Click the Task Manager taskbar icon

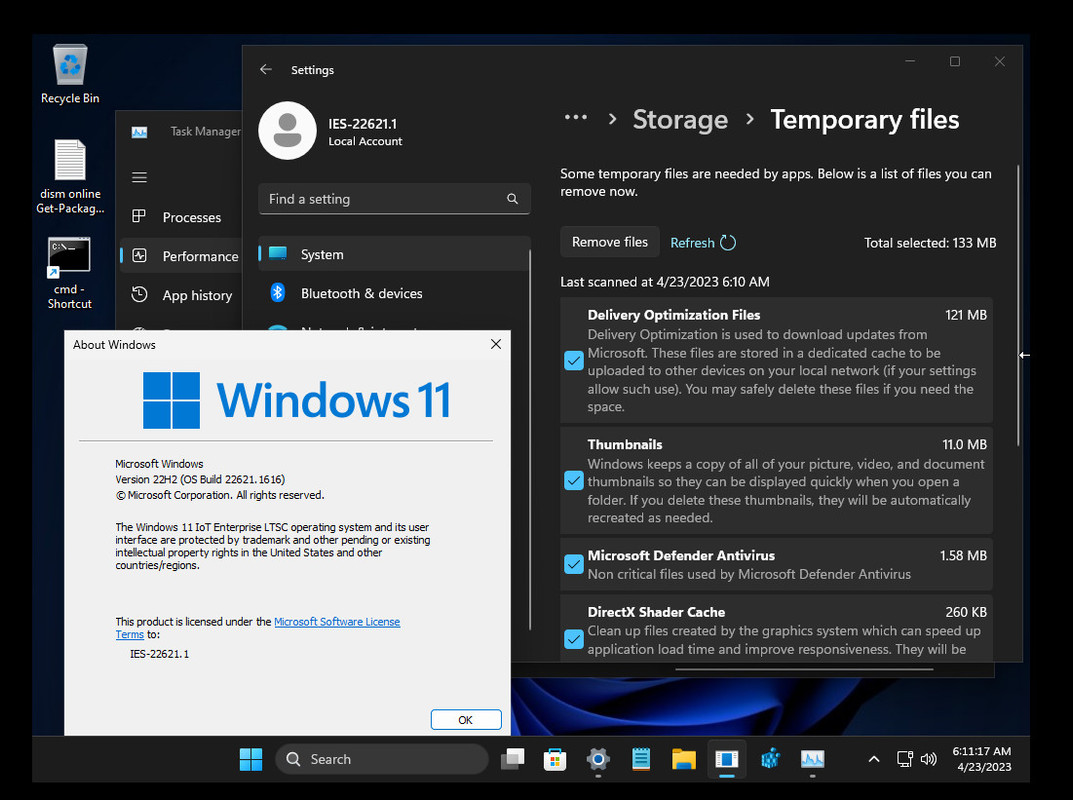click(812, 759)
